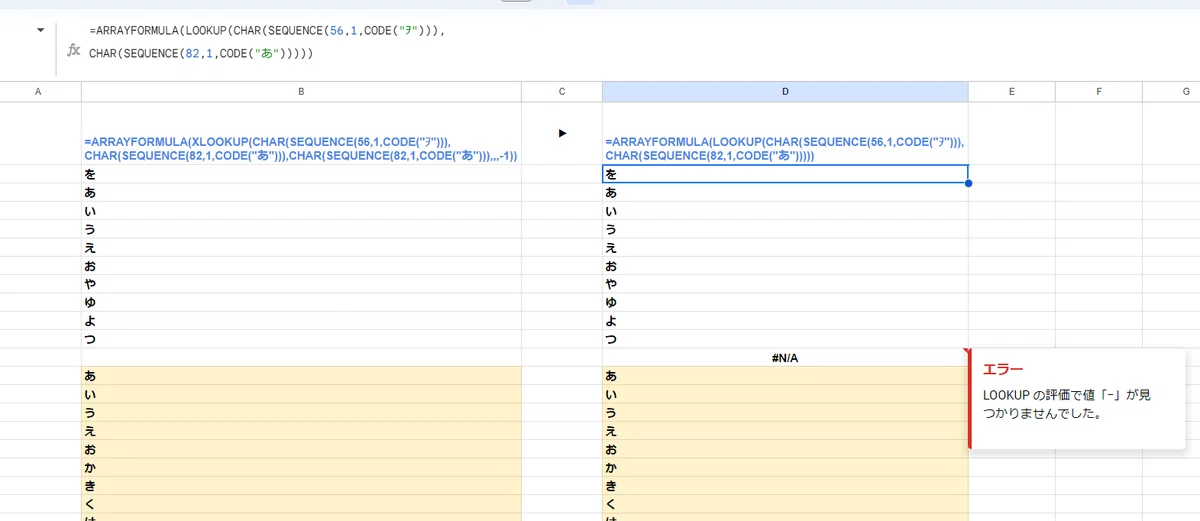
Task: Select yellow-highlighted cell う in column B
Action: 301,412
